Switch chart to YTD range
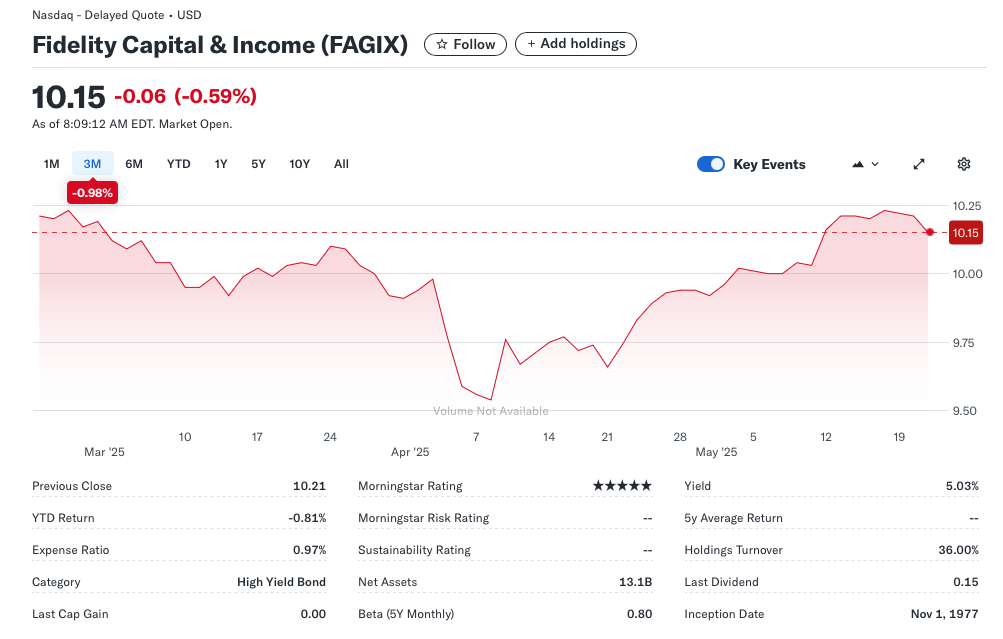The width and height of the screenshot is (1003, 639). (178, 164)
